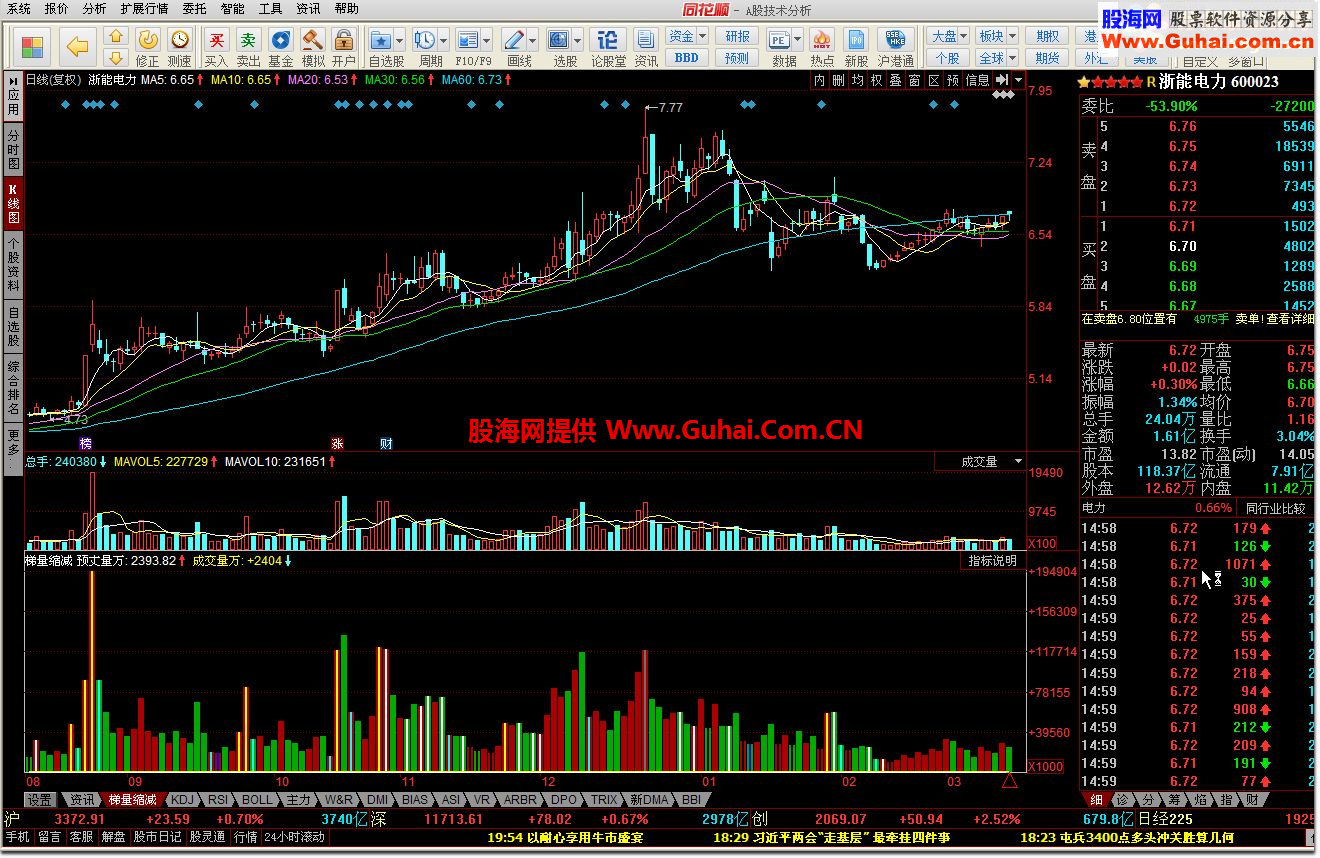This screenshot has height=858, width=1320.
Task: Open the 系统 system menu
Action: point(19,9)
